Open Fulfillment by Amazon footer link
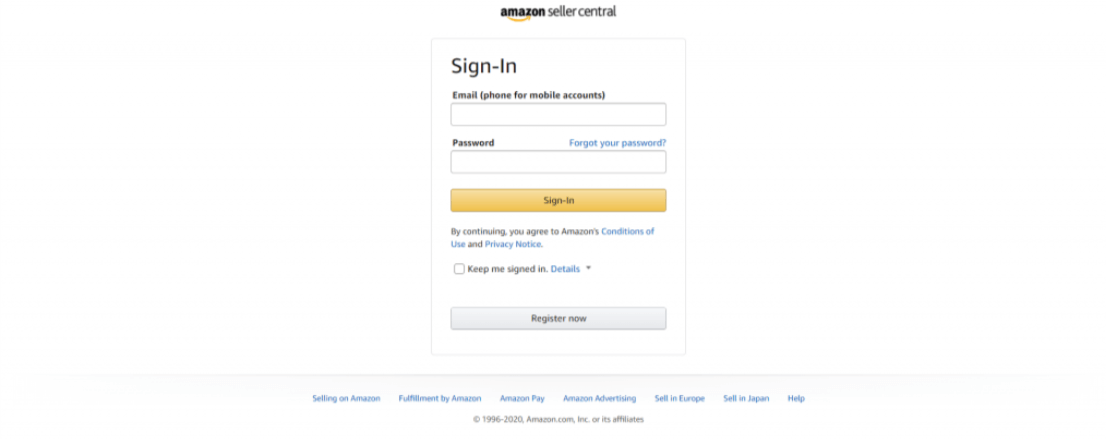 (439, 398)
